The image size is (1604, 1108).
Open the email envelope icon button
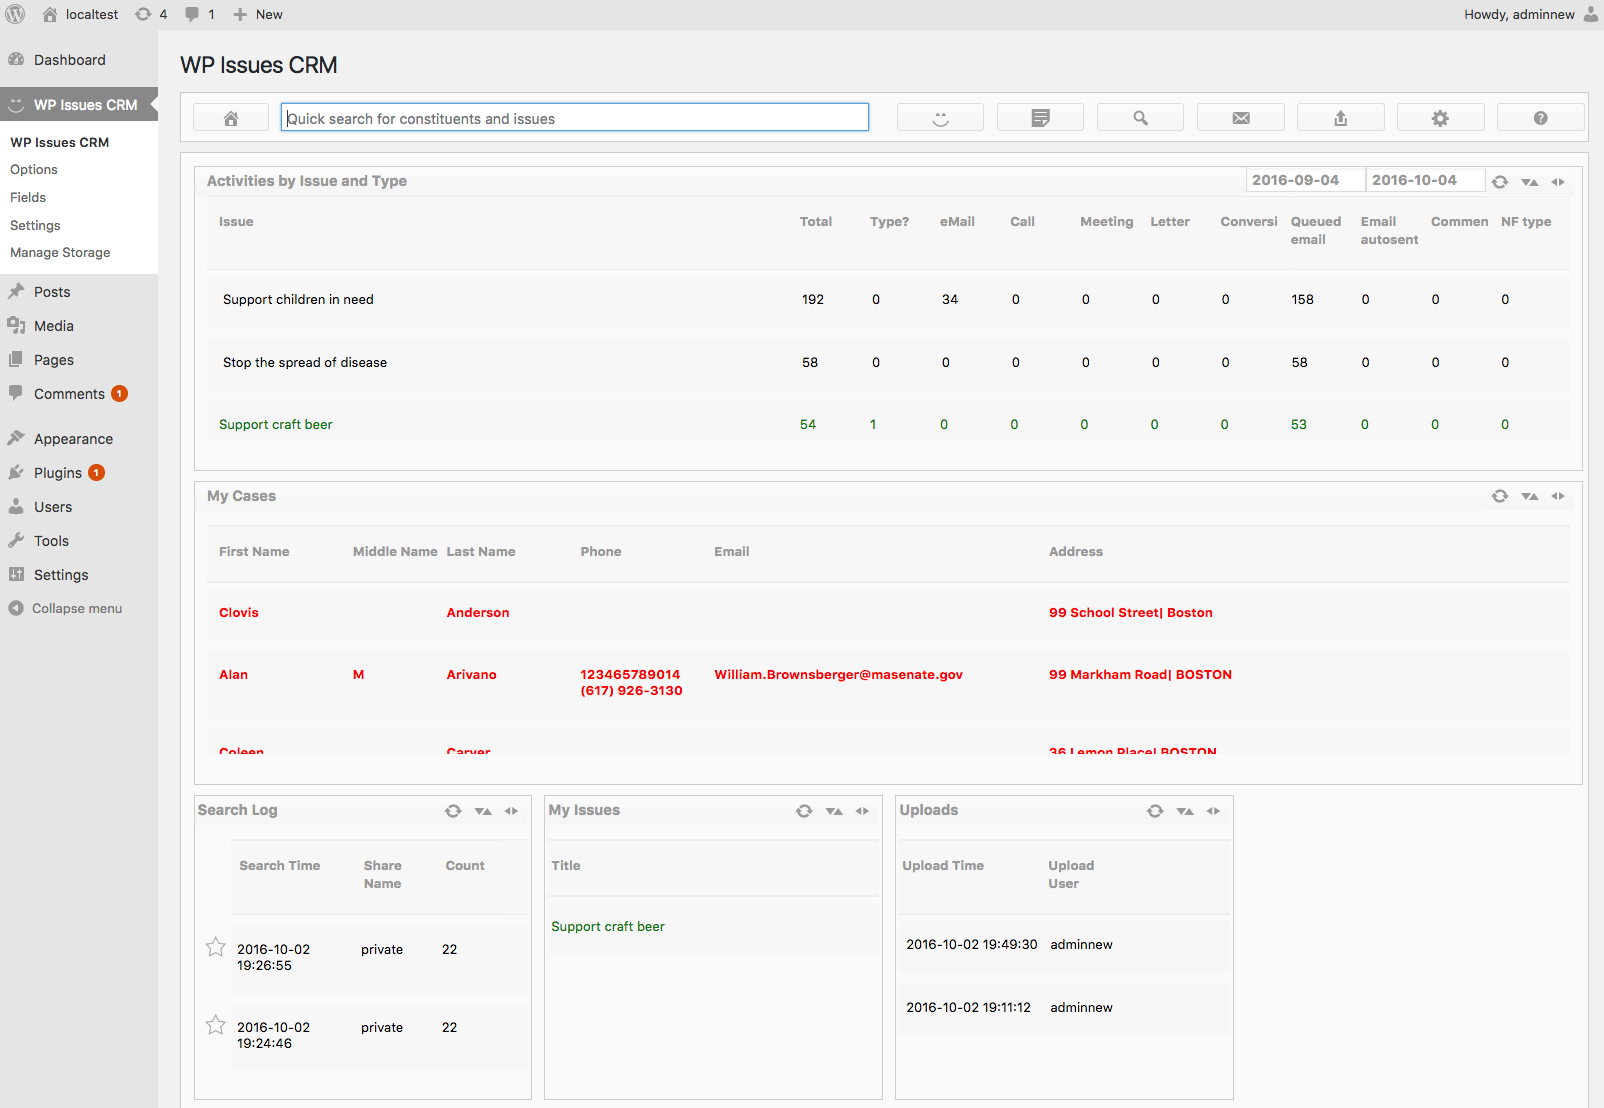(x=1241, y=118)
